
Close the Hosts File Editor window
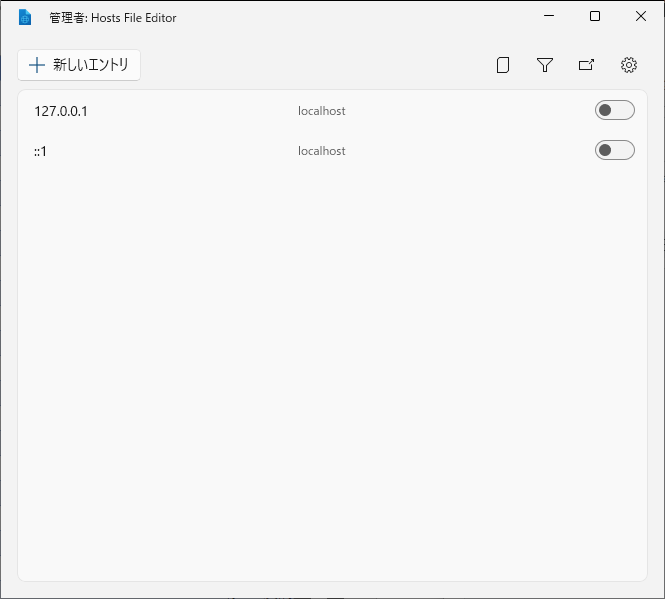(x=641, y=16)
